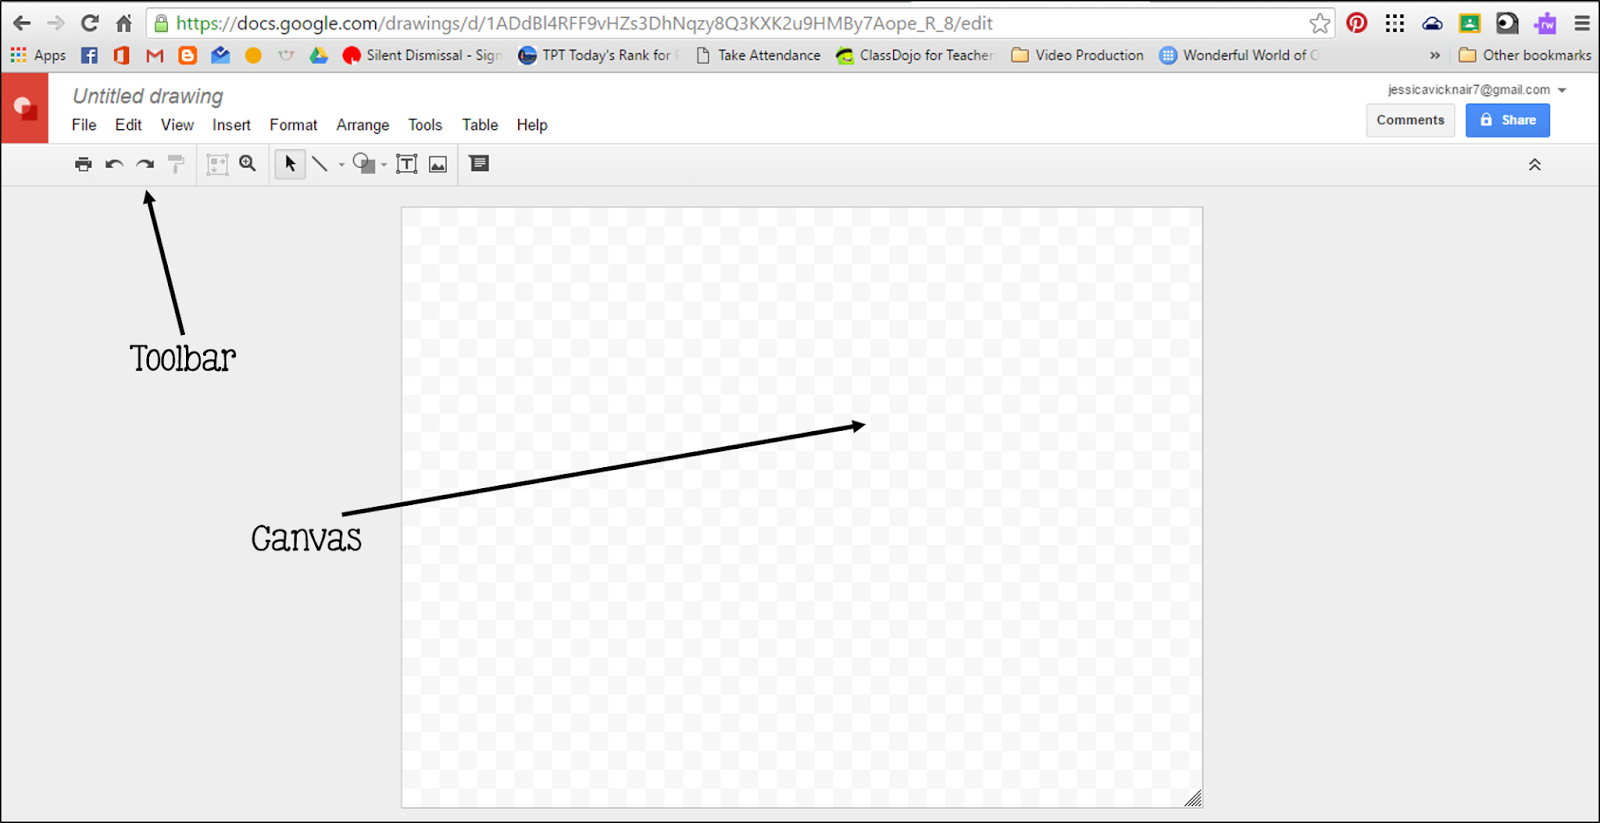Click the Comments button
This screenshot has width=1600, height=823.
1410,120
